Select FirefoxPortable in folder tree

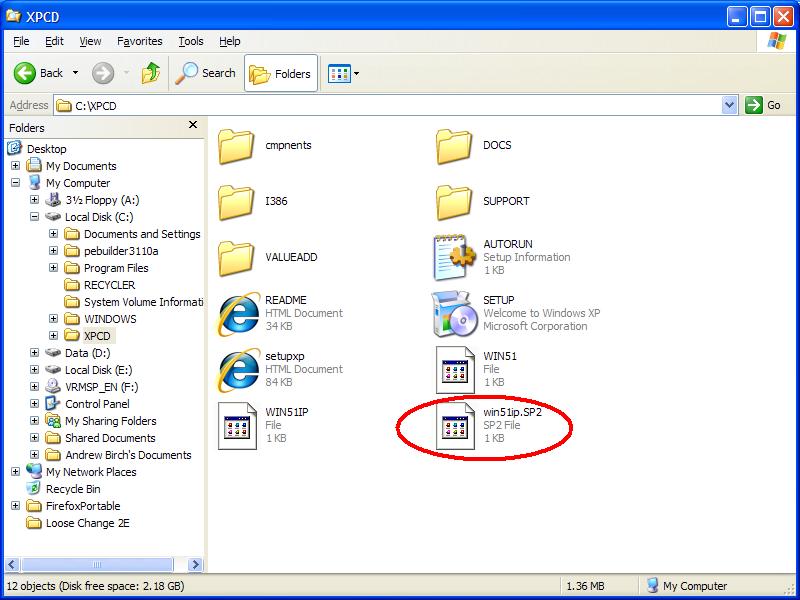point(83,506)
